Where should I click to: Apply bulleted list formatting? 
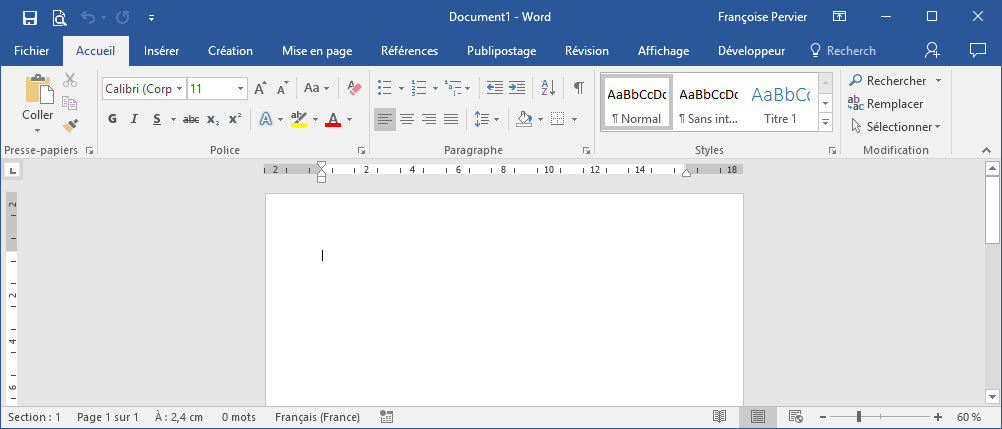(x=384, y=89)
